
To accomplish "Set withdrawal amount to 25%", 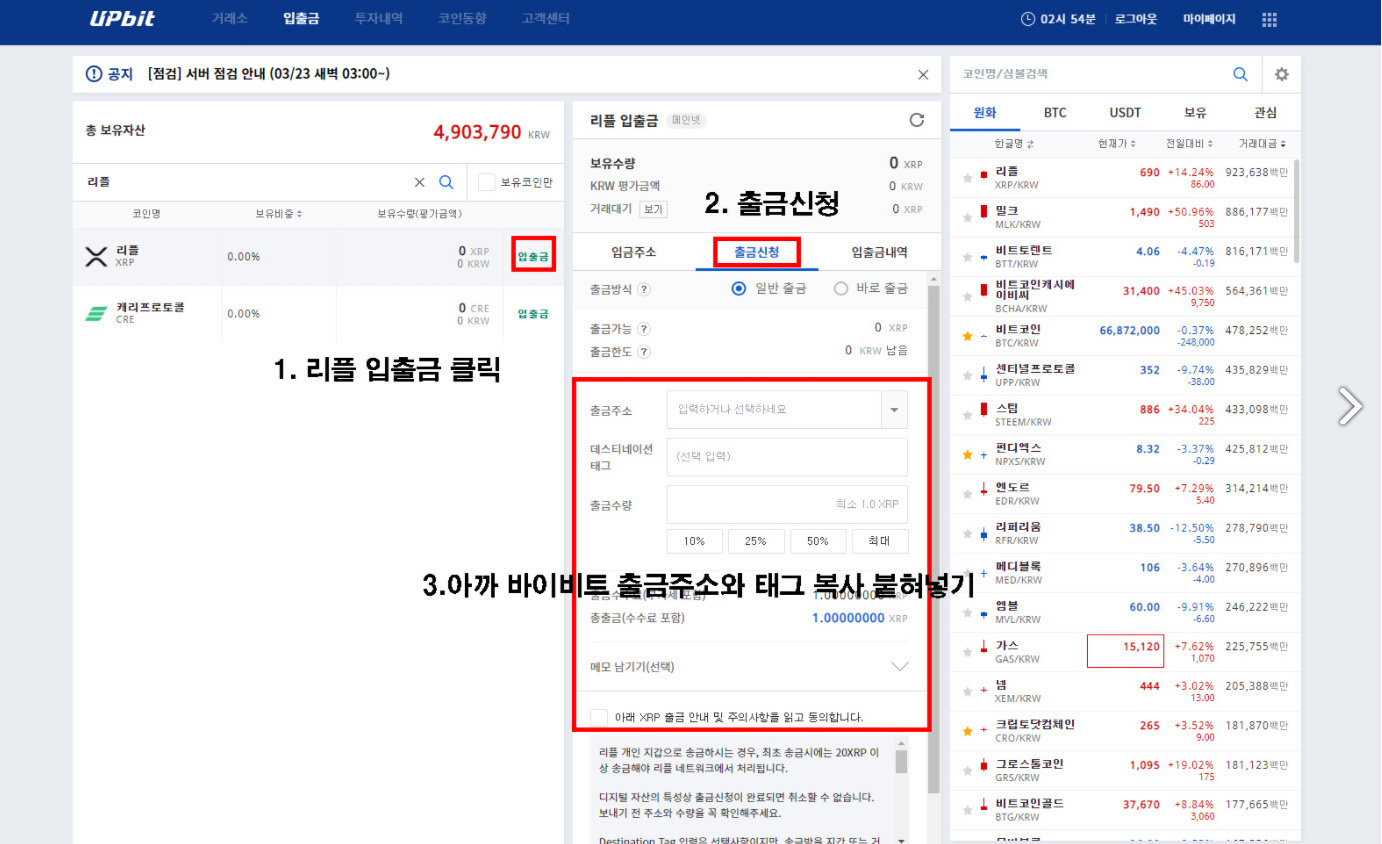I will 756,541.
